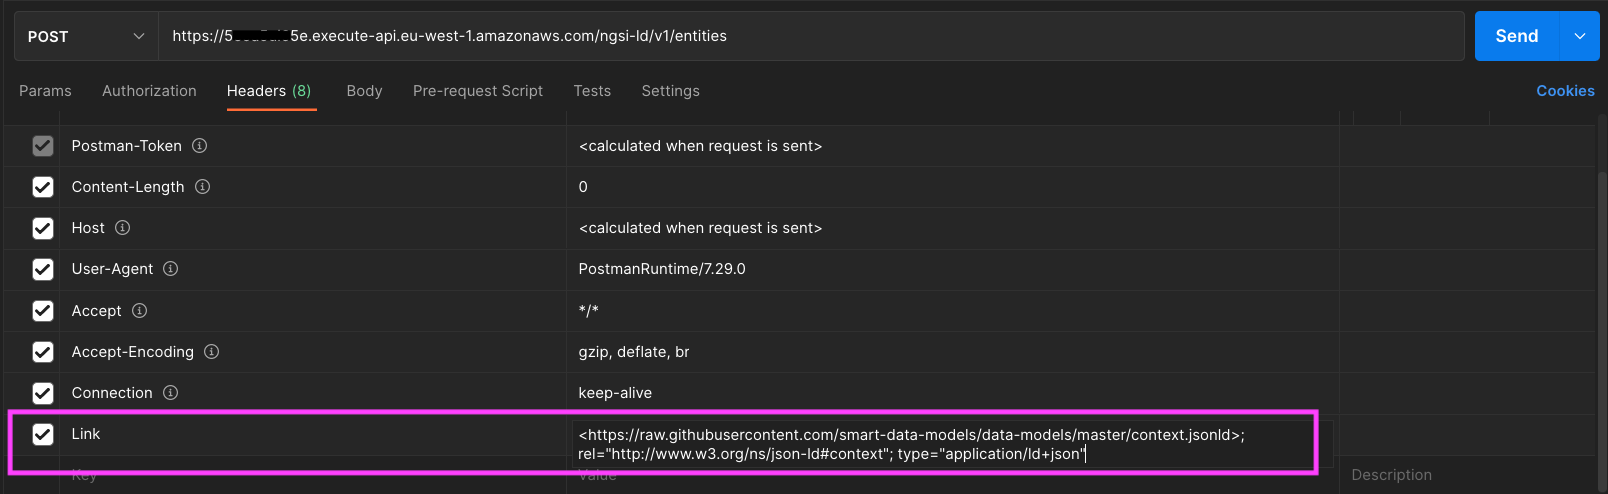The height and width of the screenshot is (494, 1608).
Task: Open the Authorization tab
Action: [x=149, y=91]
